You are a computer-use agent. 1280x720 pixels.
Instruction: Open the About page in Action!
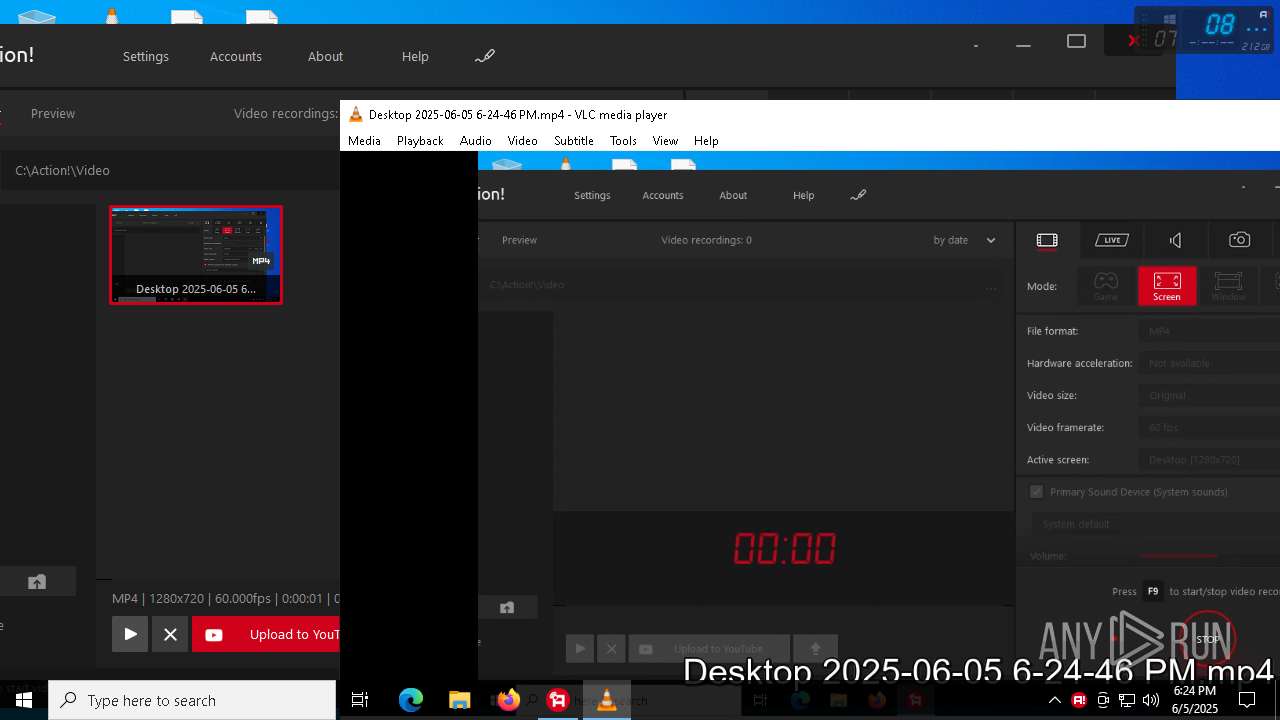point(325,56)
